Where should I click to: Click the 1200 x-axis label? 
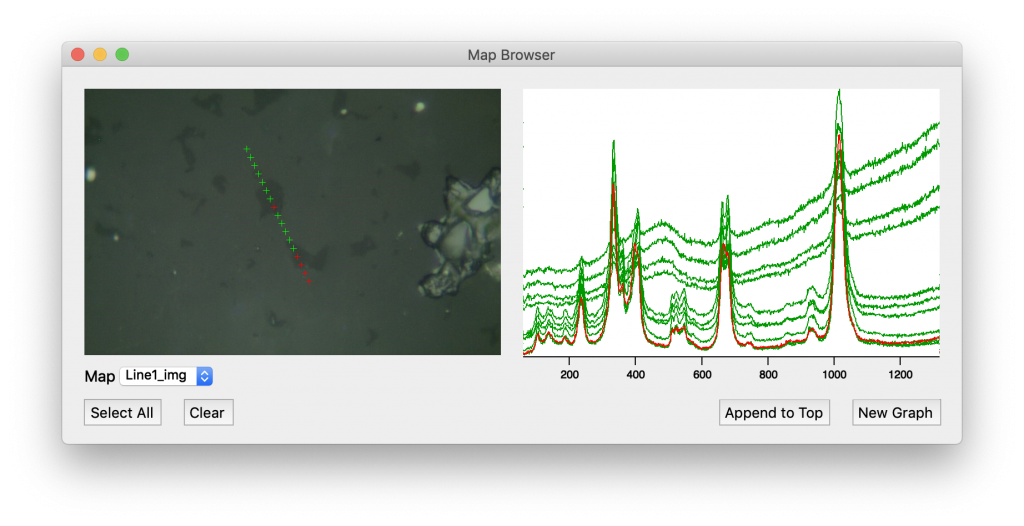(901, 375)
